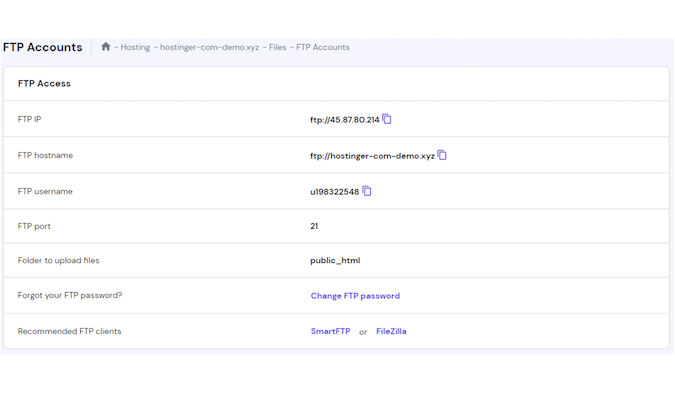Click the Recommended FTP clients label
Screen dimensions: 675x400
(x=69, y=331)
